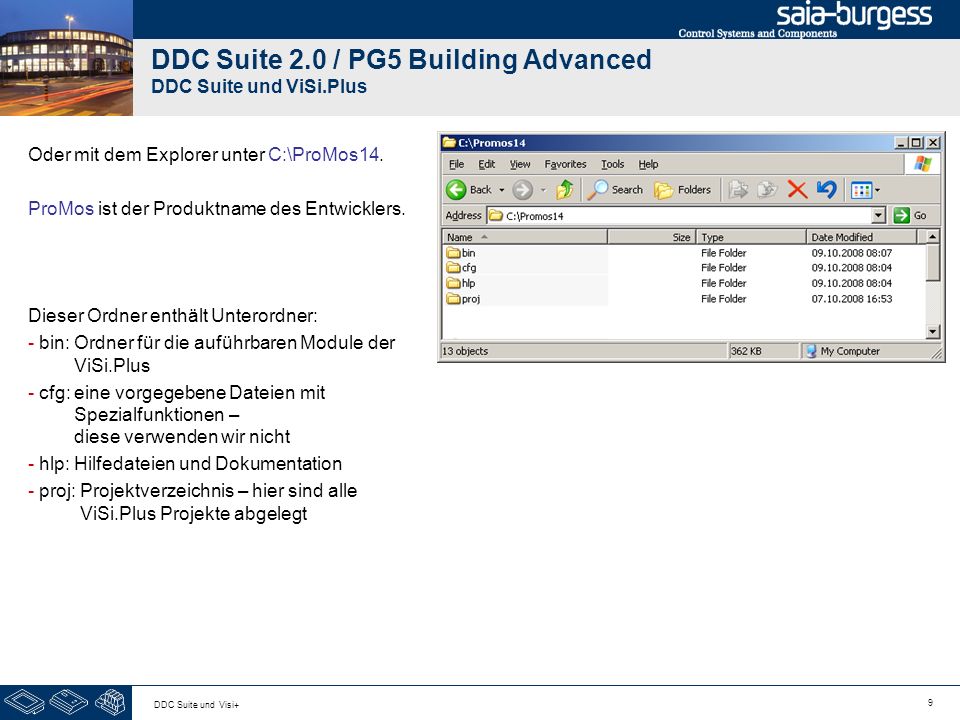Open the Back history dropdown arrow
The width and height of the screenshot is (960, 720).
(x=501, y=190)
